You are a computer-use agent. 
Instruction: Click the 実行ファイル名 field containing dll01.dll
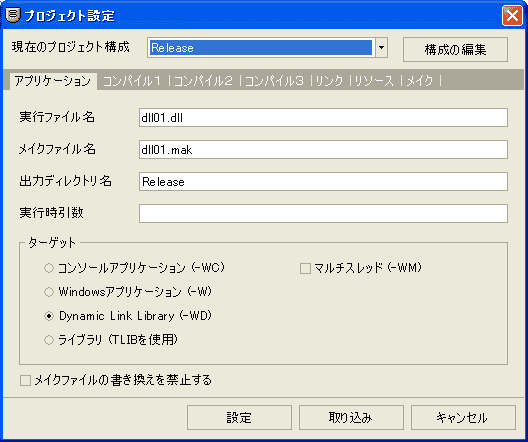323,117
